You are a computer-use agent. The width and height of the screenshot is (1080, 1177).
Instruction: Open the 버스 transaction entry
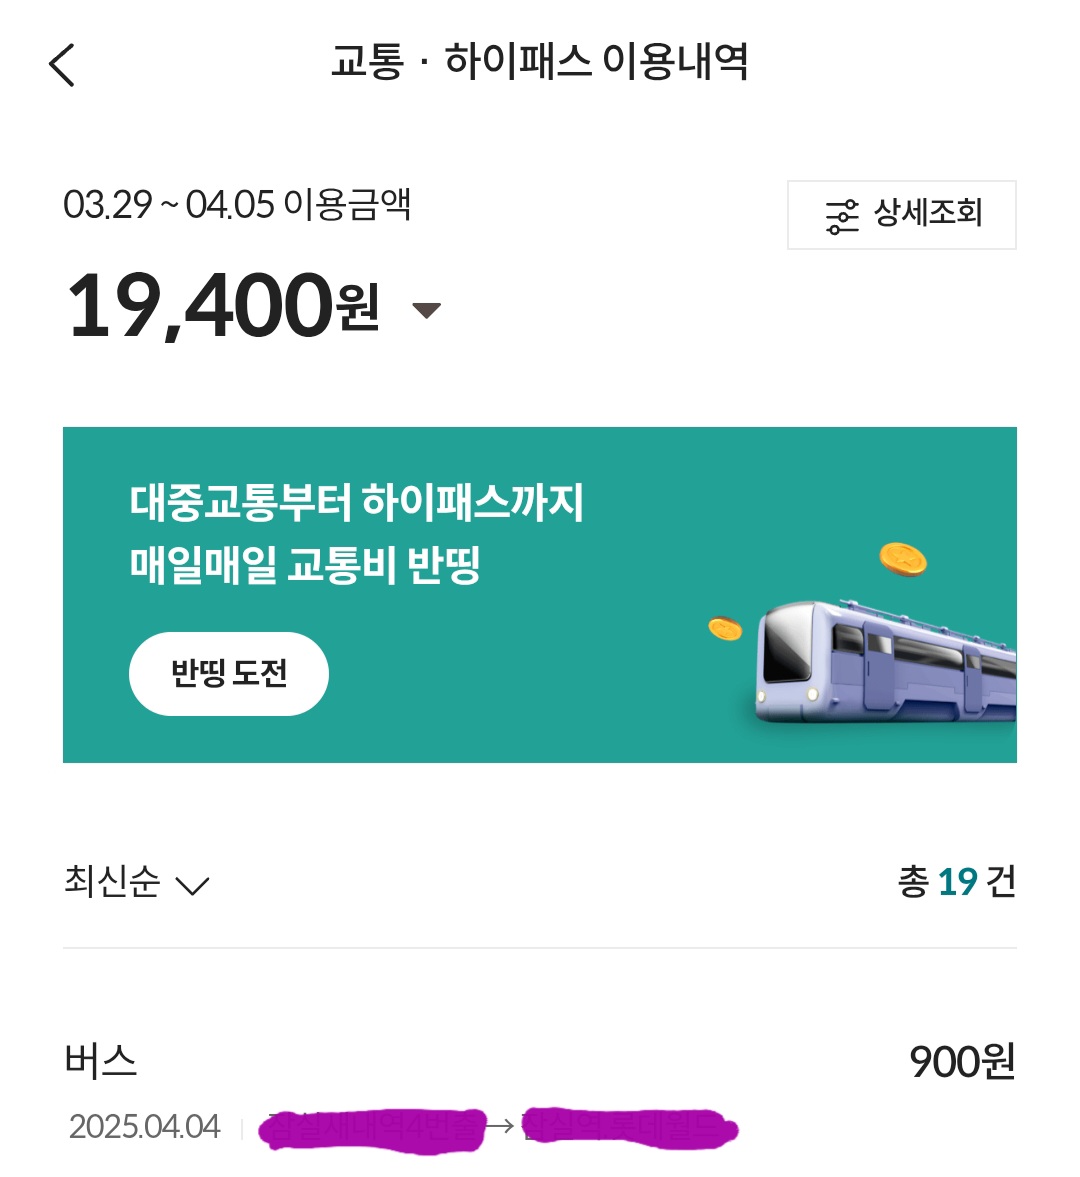tap(100, 1061)
